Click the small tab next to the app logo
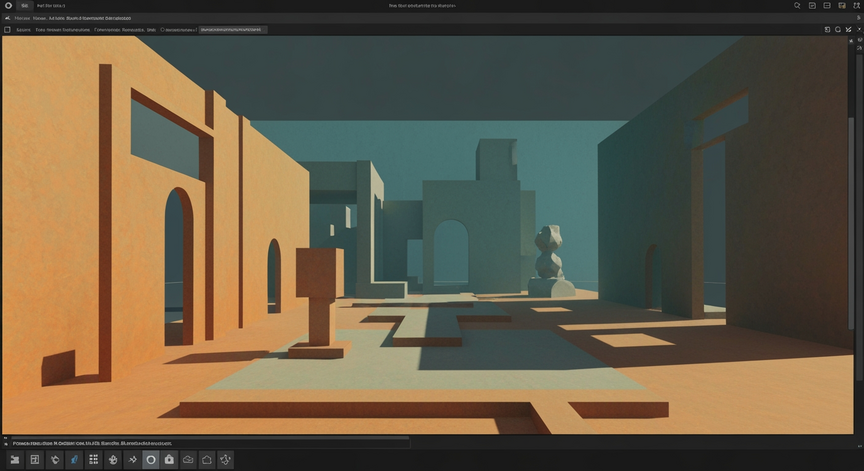Screen dimensions: 864x471 [24, 6]
